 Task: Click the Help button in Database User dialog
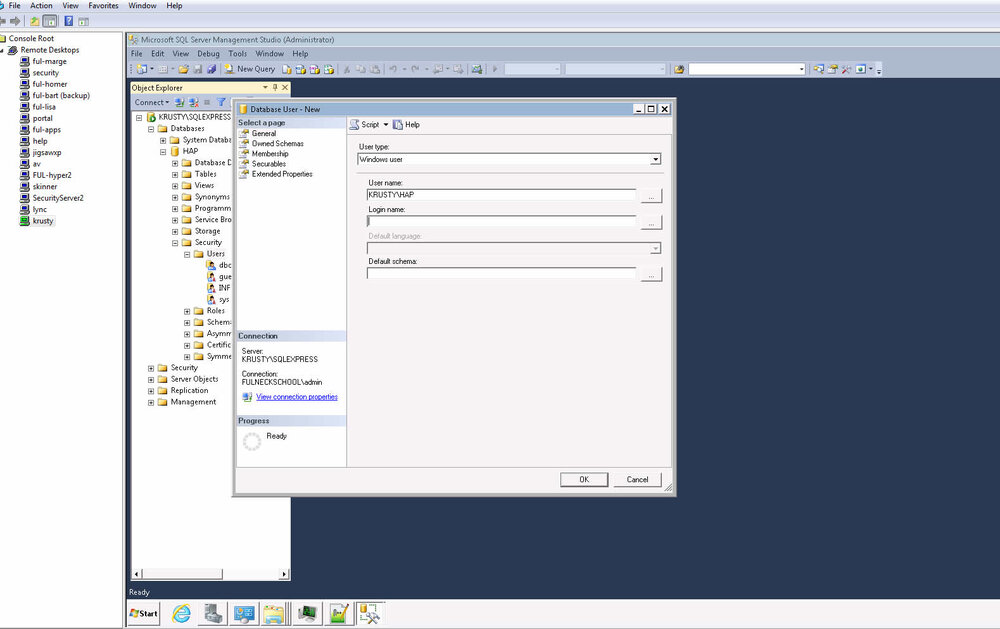(x=406, y=124)
